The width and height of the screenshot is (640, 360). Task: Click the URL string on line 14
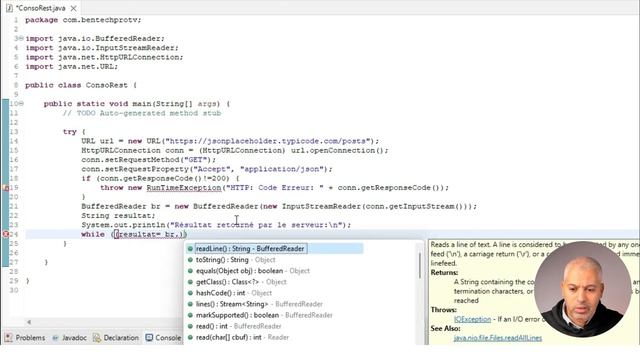268,141
